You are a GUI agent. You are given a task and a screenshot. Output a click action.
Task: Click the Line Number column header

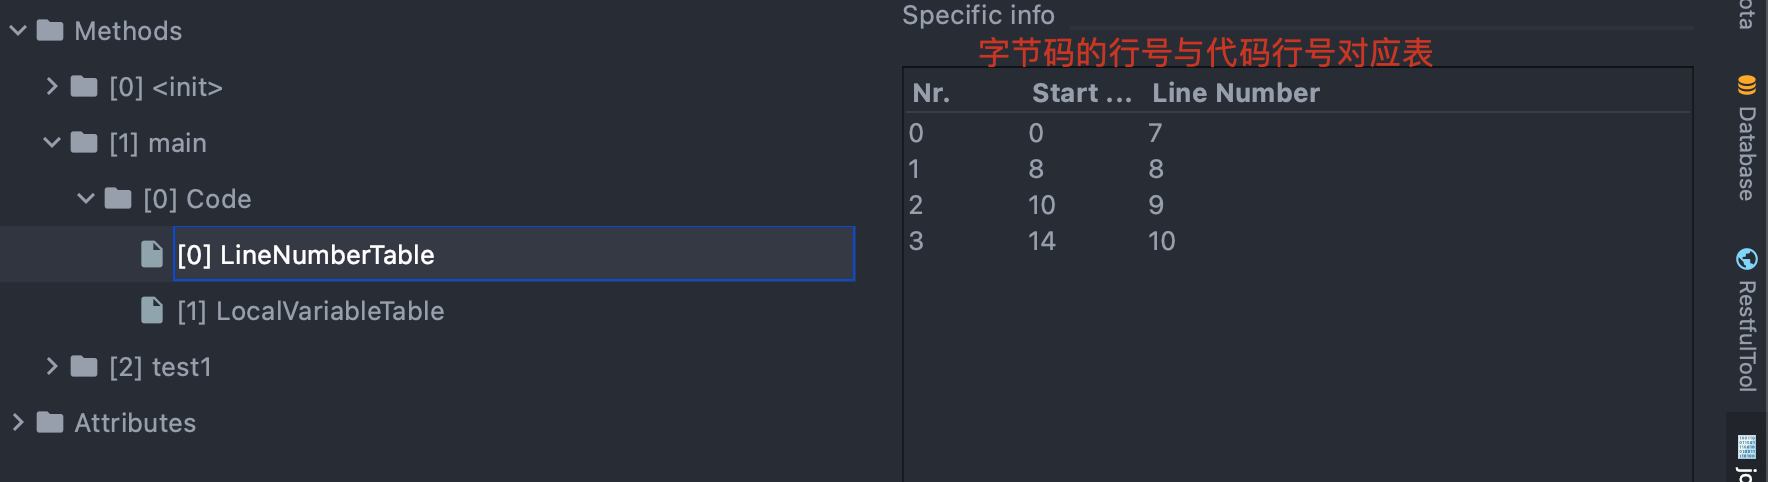tap(1236, 93)
